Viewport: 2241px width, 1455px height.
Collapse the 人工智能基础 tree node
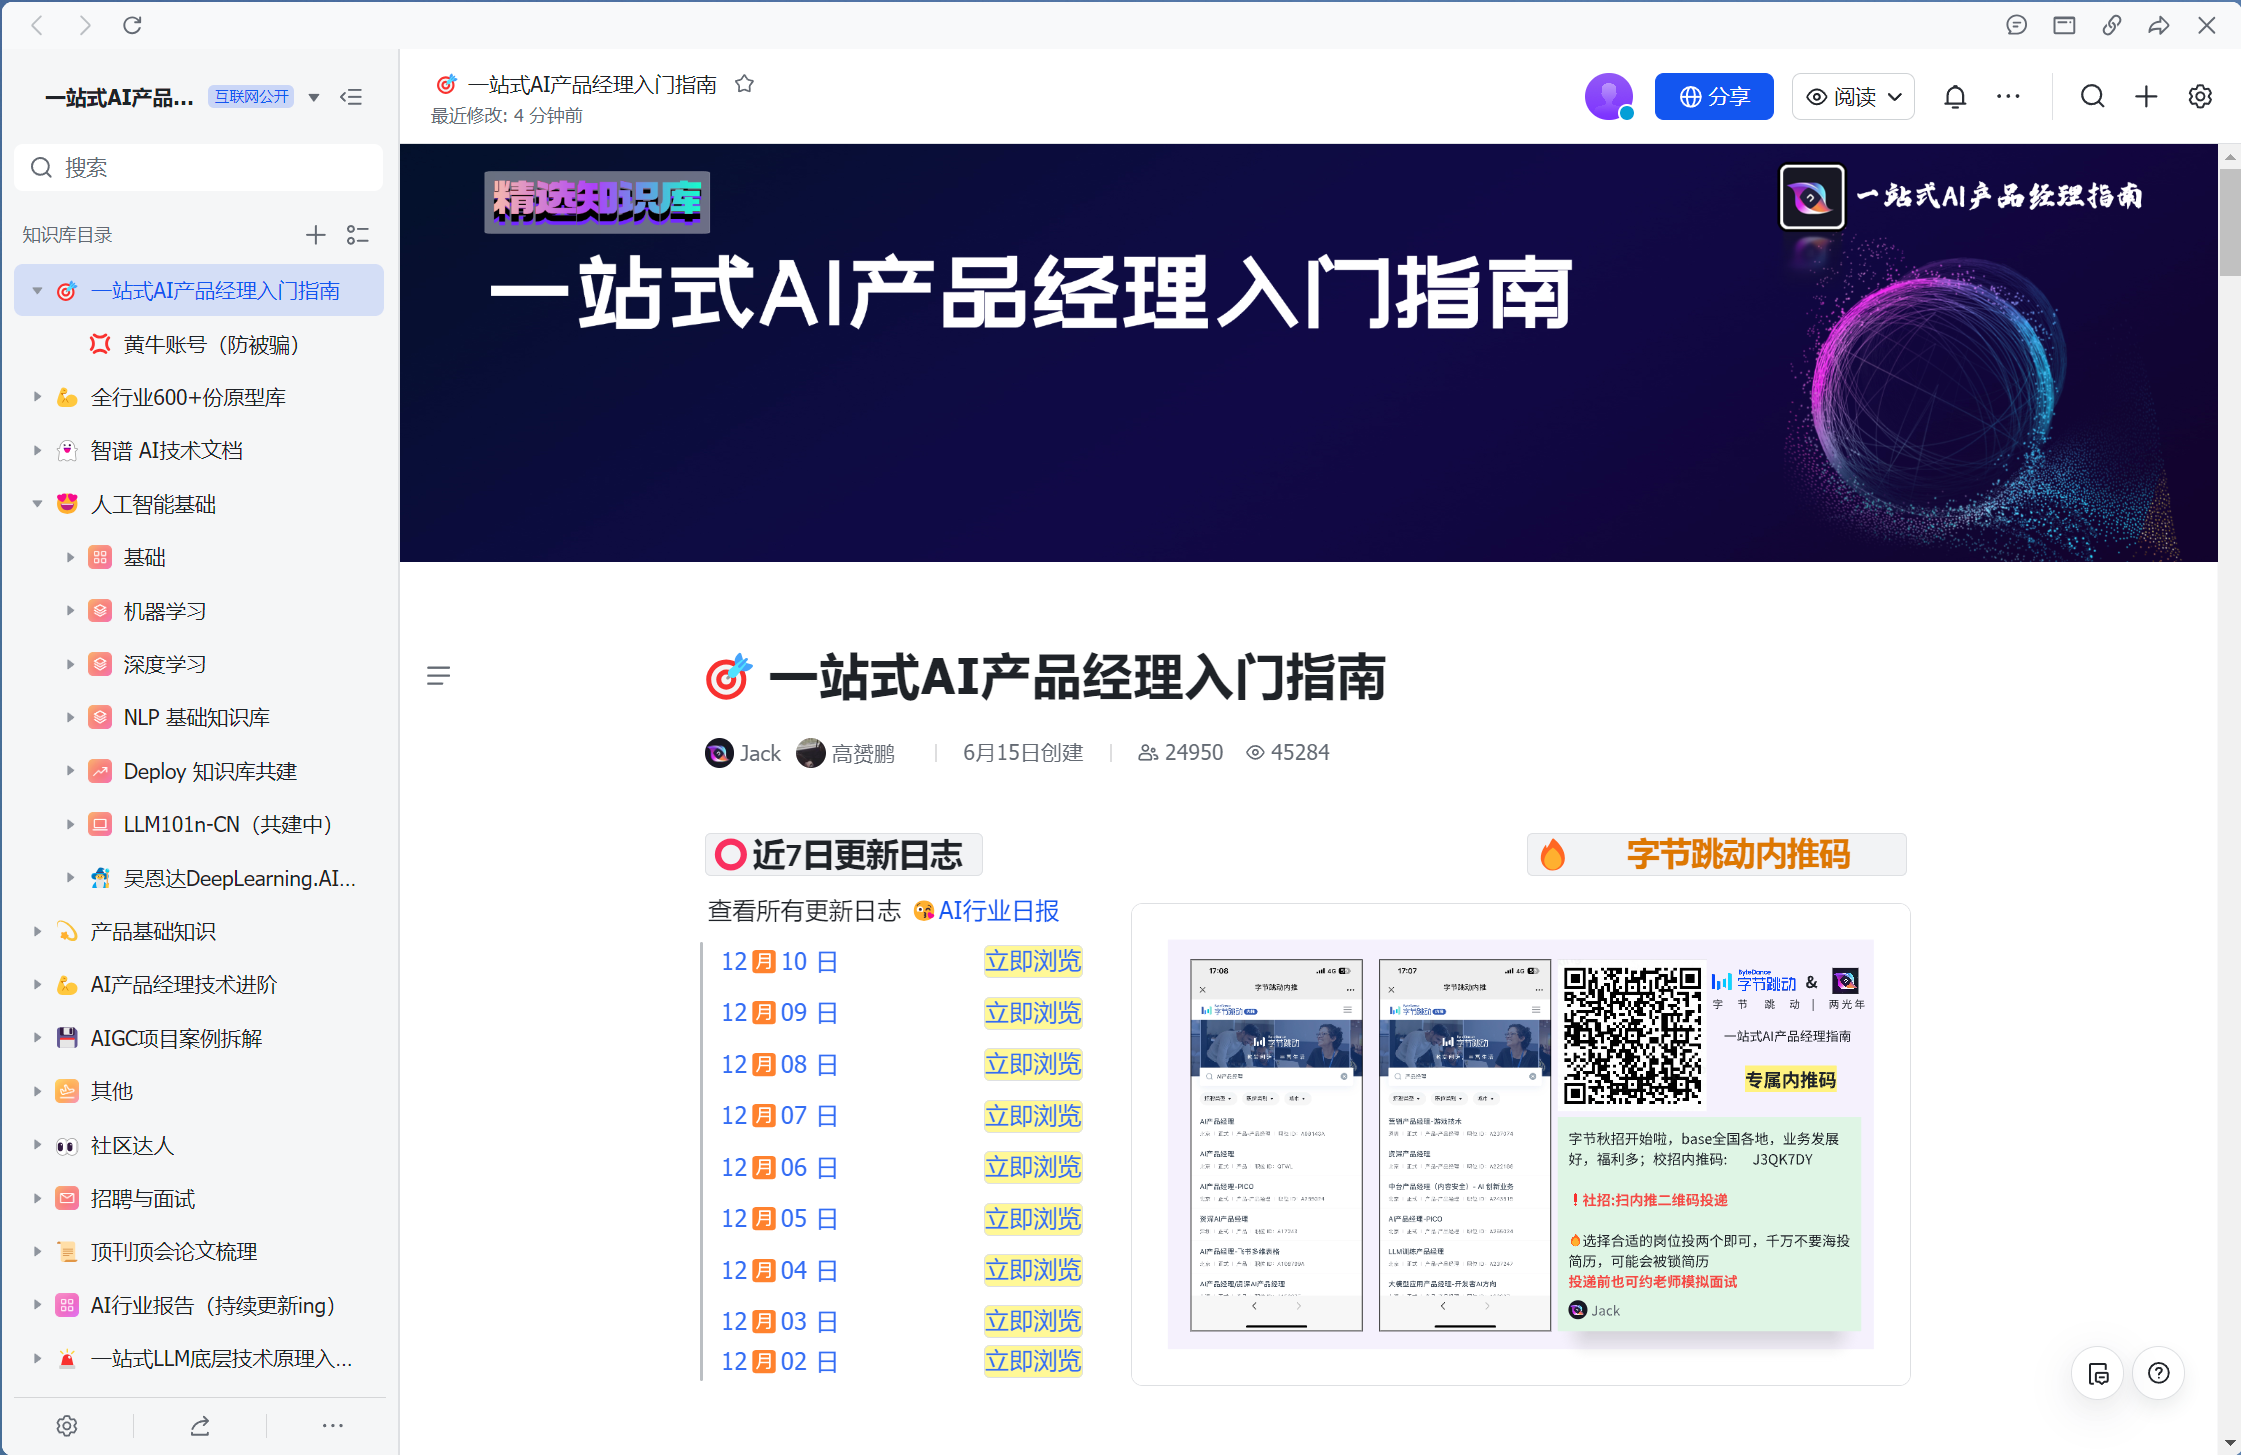pyautogui.click(x=37, y=504)
